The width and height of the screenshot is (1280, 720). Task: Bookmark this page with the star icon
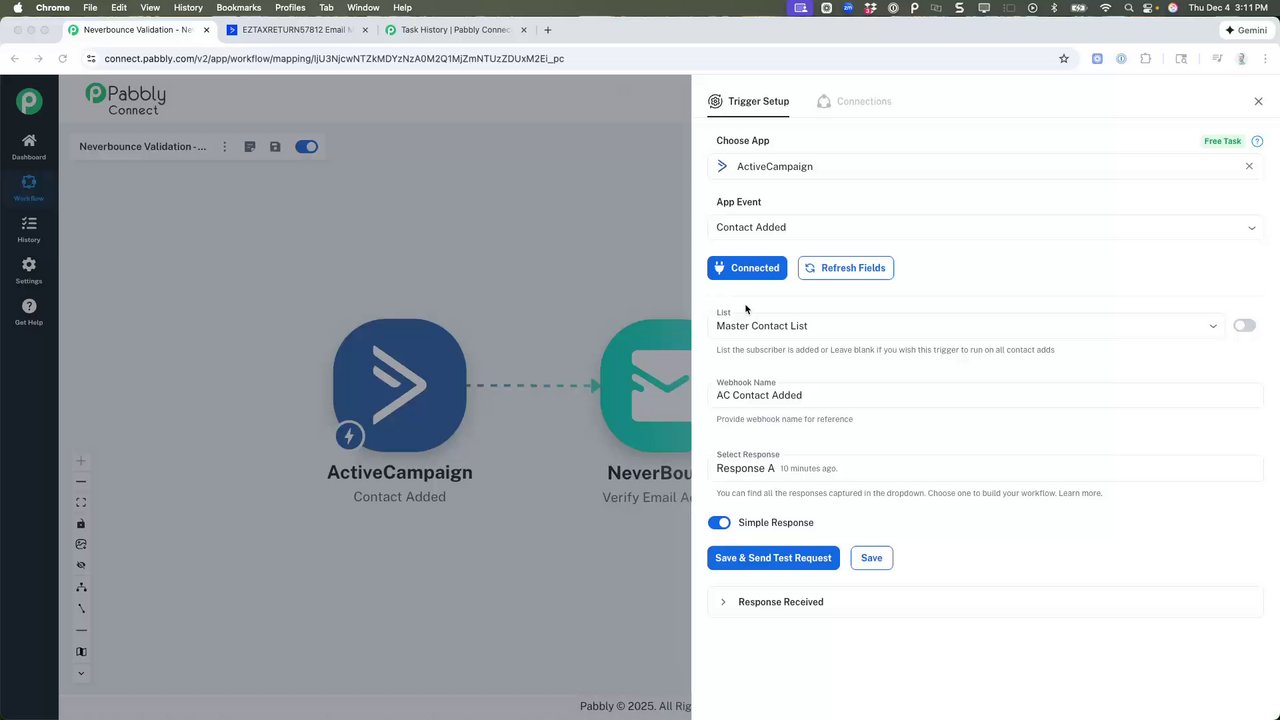tap(1064, 59)
